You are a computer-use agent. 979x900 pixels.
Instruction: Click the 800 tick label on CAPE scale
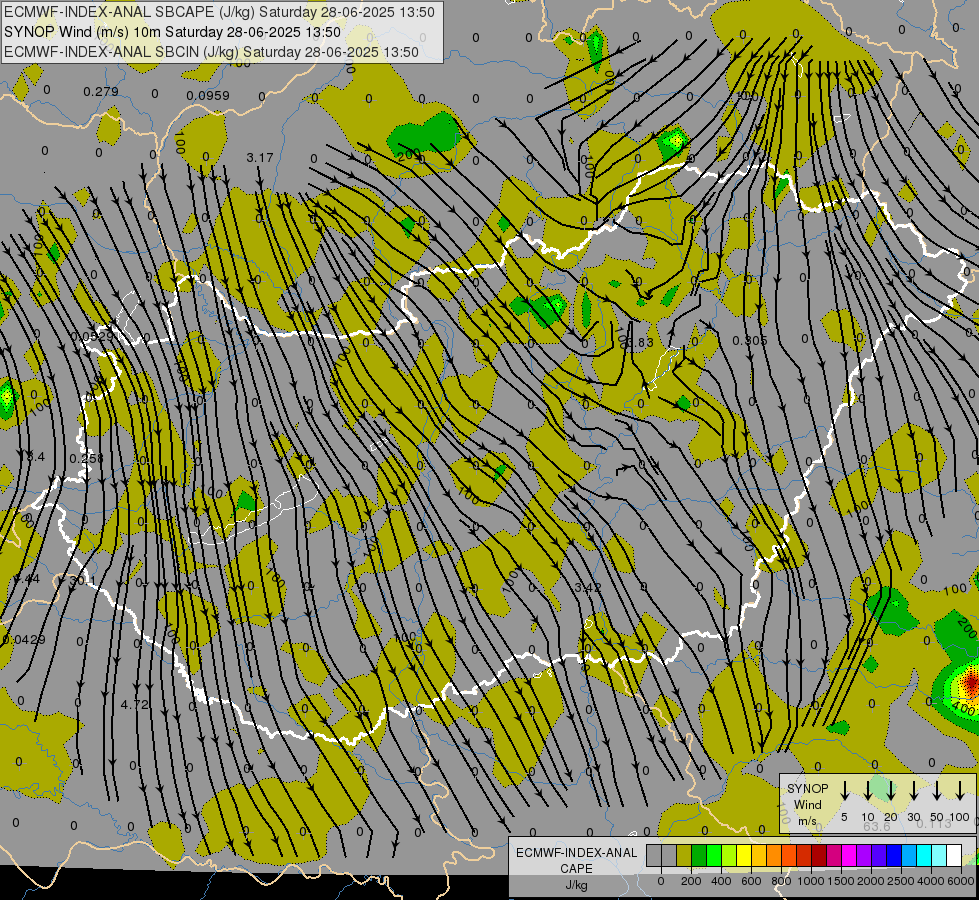pos(781,881)
